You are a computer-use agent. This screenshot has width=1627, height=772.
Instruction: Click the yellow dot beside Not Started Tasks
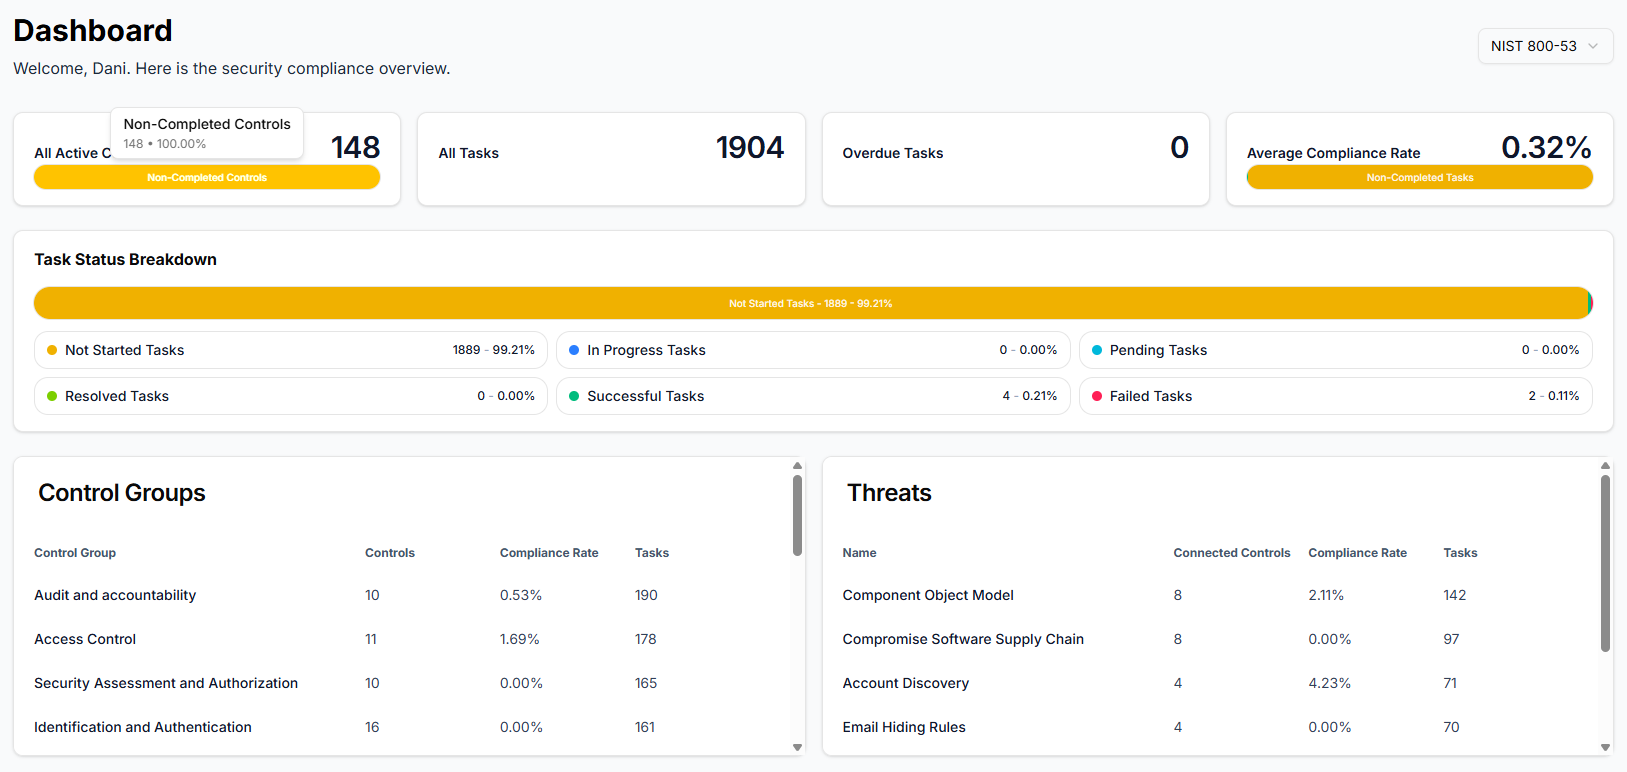[x=52, y=350]
